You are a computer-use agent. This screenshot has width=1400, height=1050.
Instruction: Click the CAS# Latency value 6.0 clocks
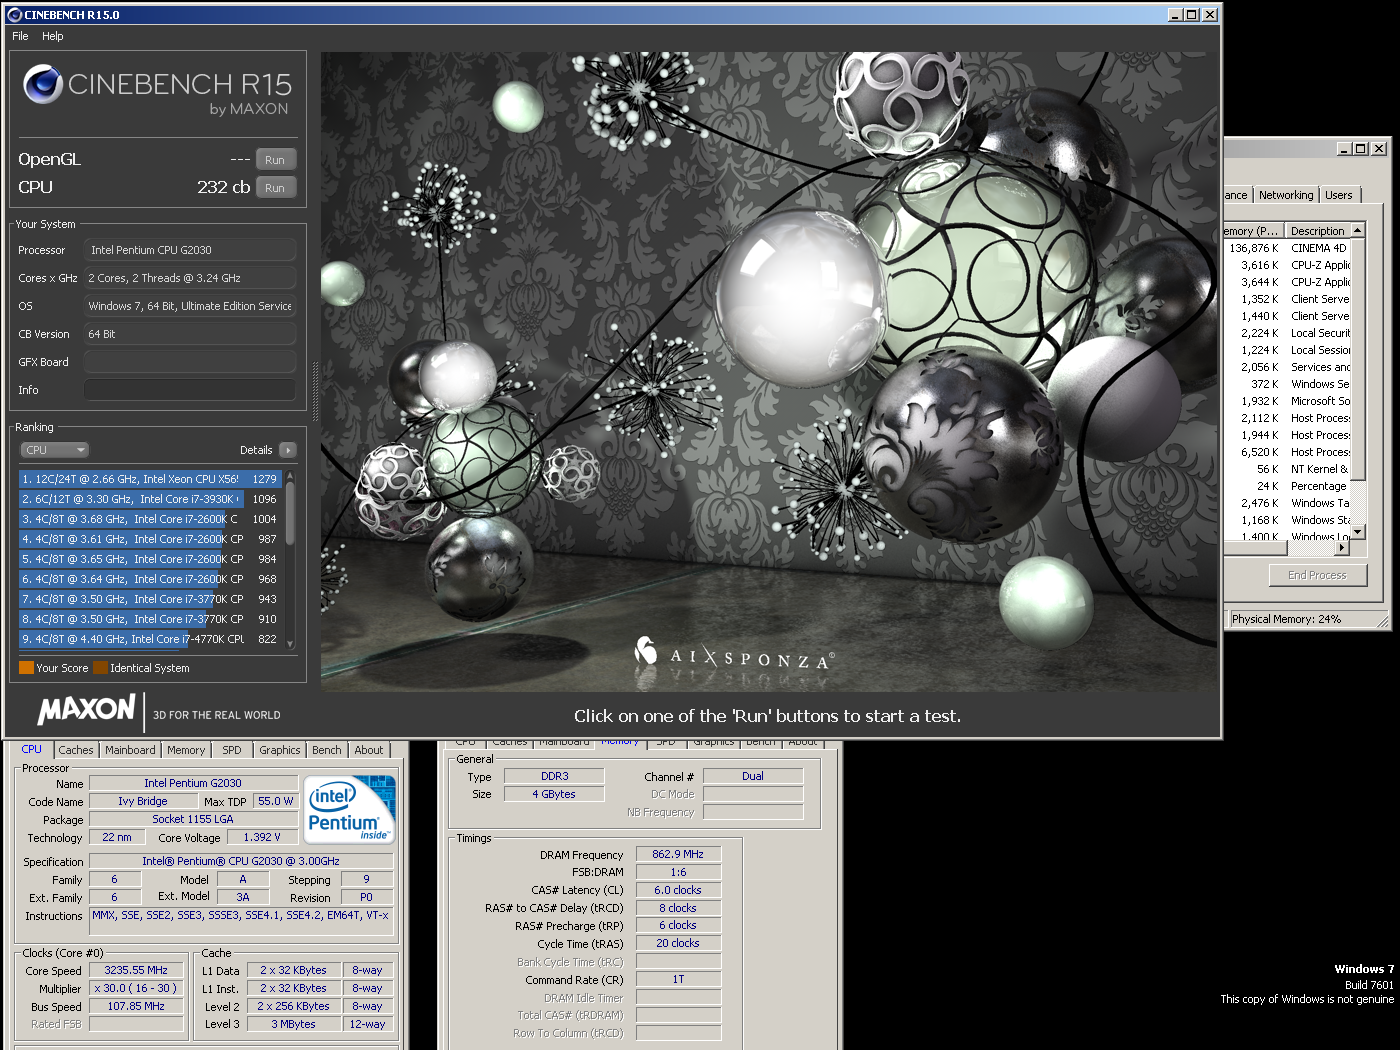tap(678, 890)
